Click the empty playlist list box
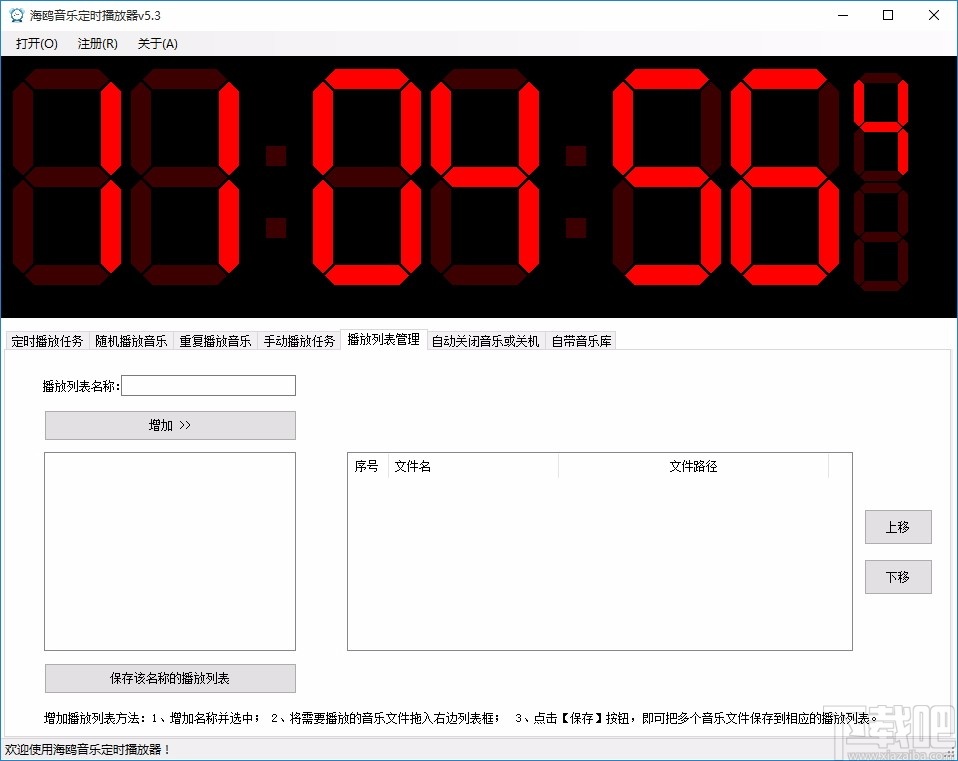 coord(169,550)
